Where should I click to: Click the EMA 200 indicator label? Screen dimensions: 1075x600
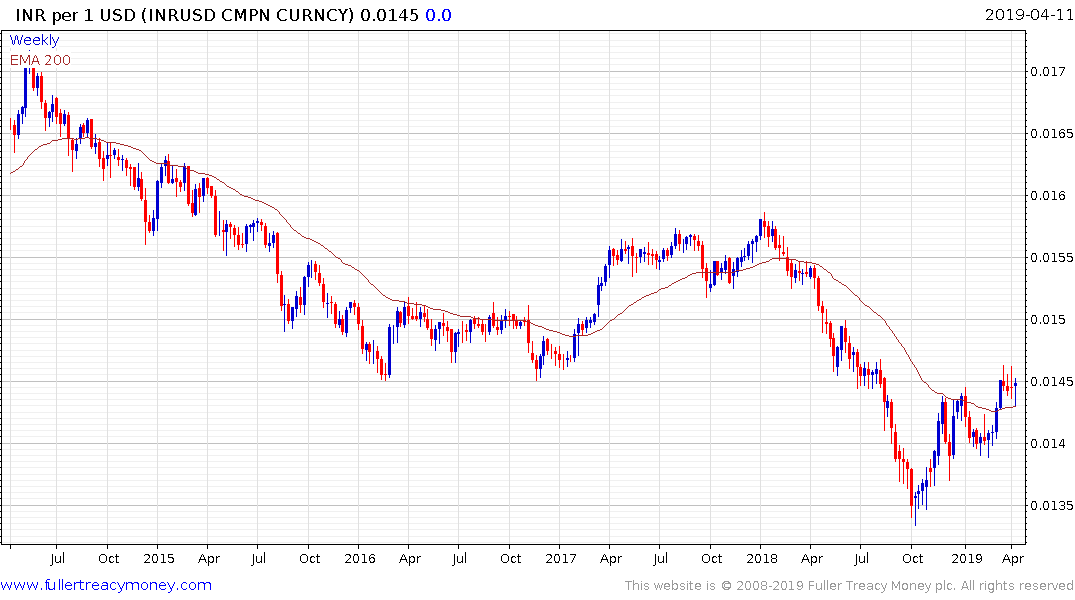coord(40,60)
